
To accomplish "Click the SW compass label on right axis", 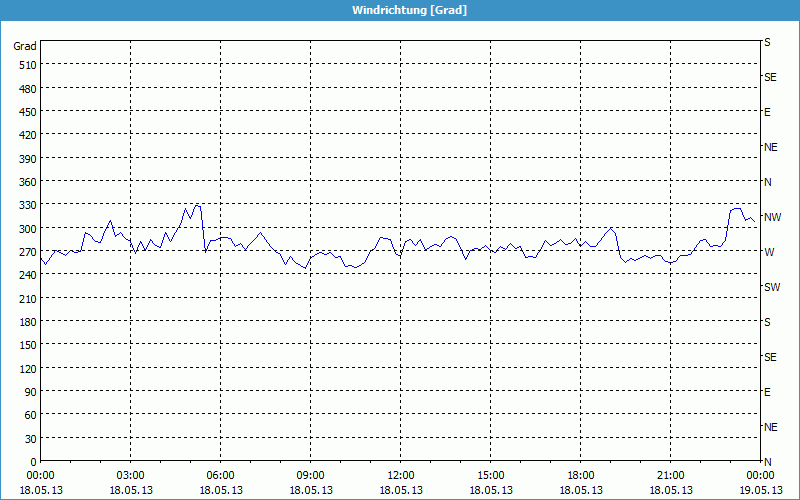I will (x=771, y=287).
